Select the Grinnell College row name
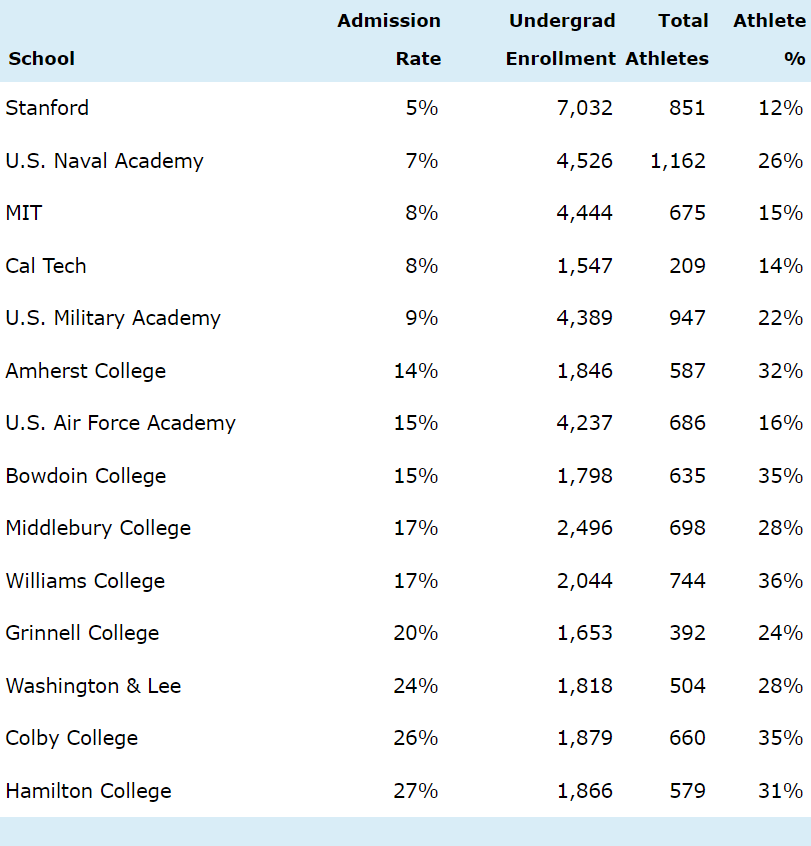The image size is (811, 846). coord(83,632)
